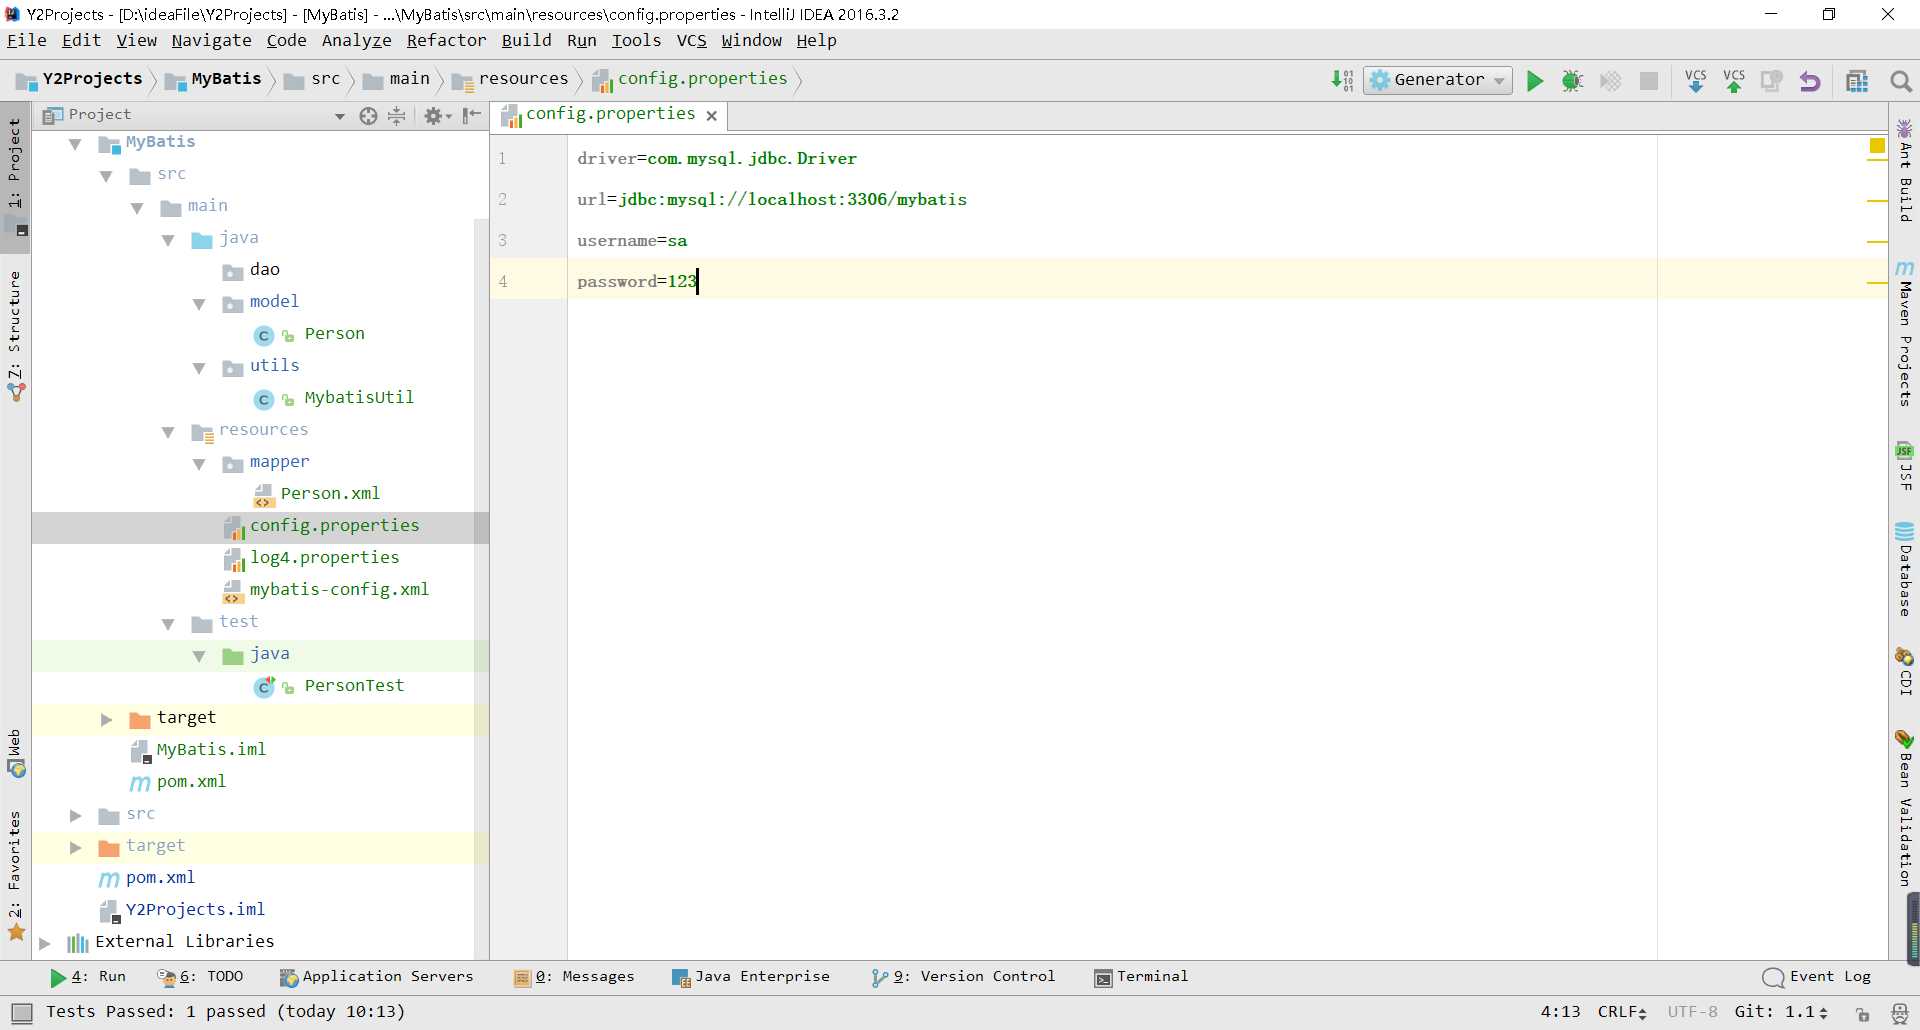Open the Generator run configuration dropdown
Screen dimensions: 1920x1030
[1437, 80]
